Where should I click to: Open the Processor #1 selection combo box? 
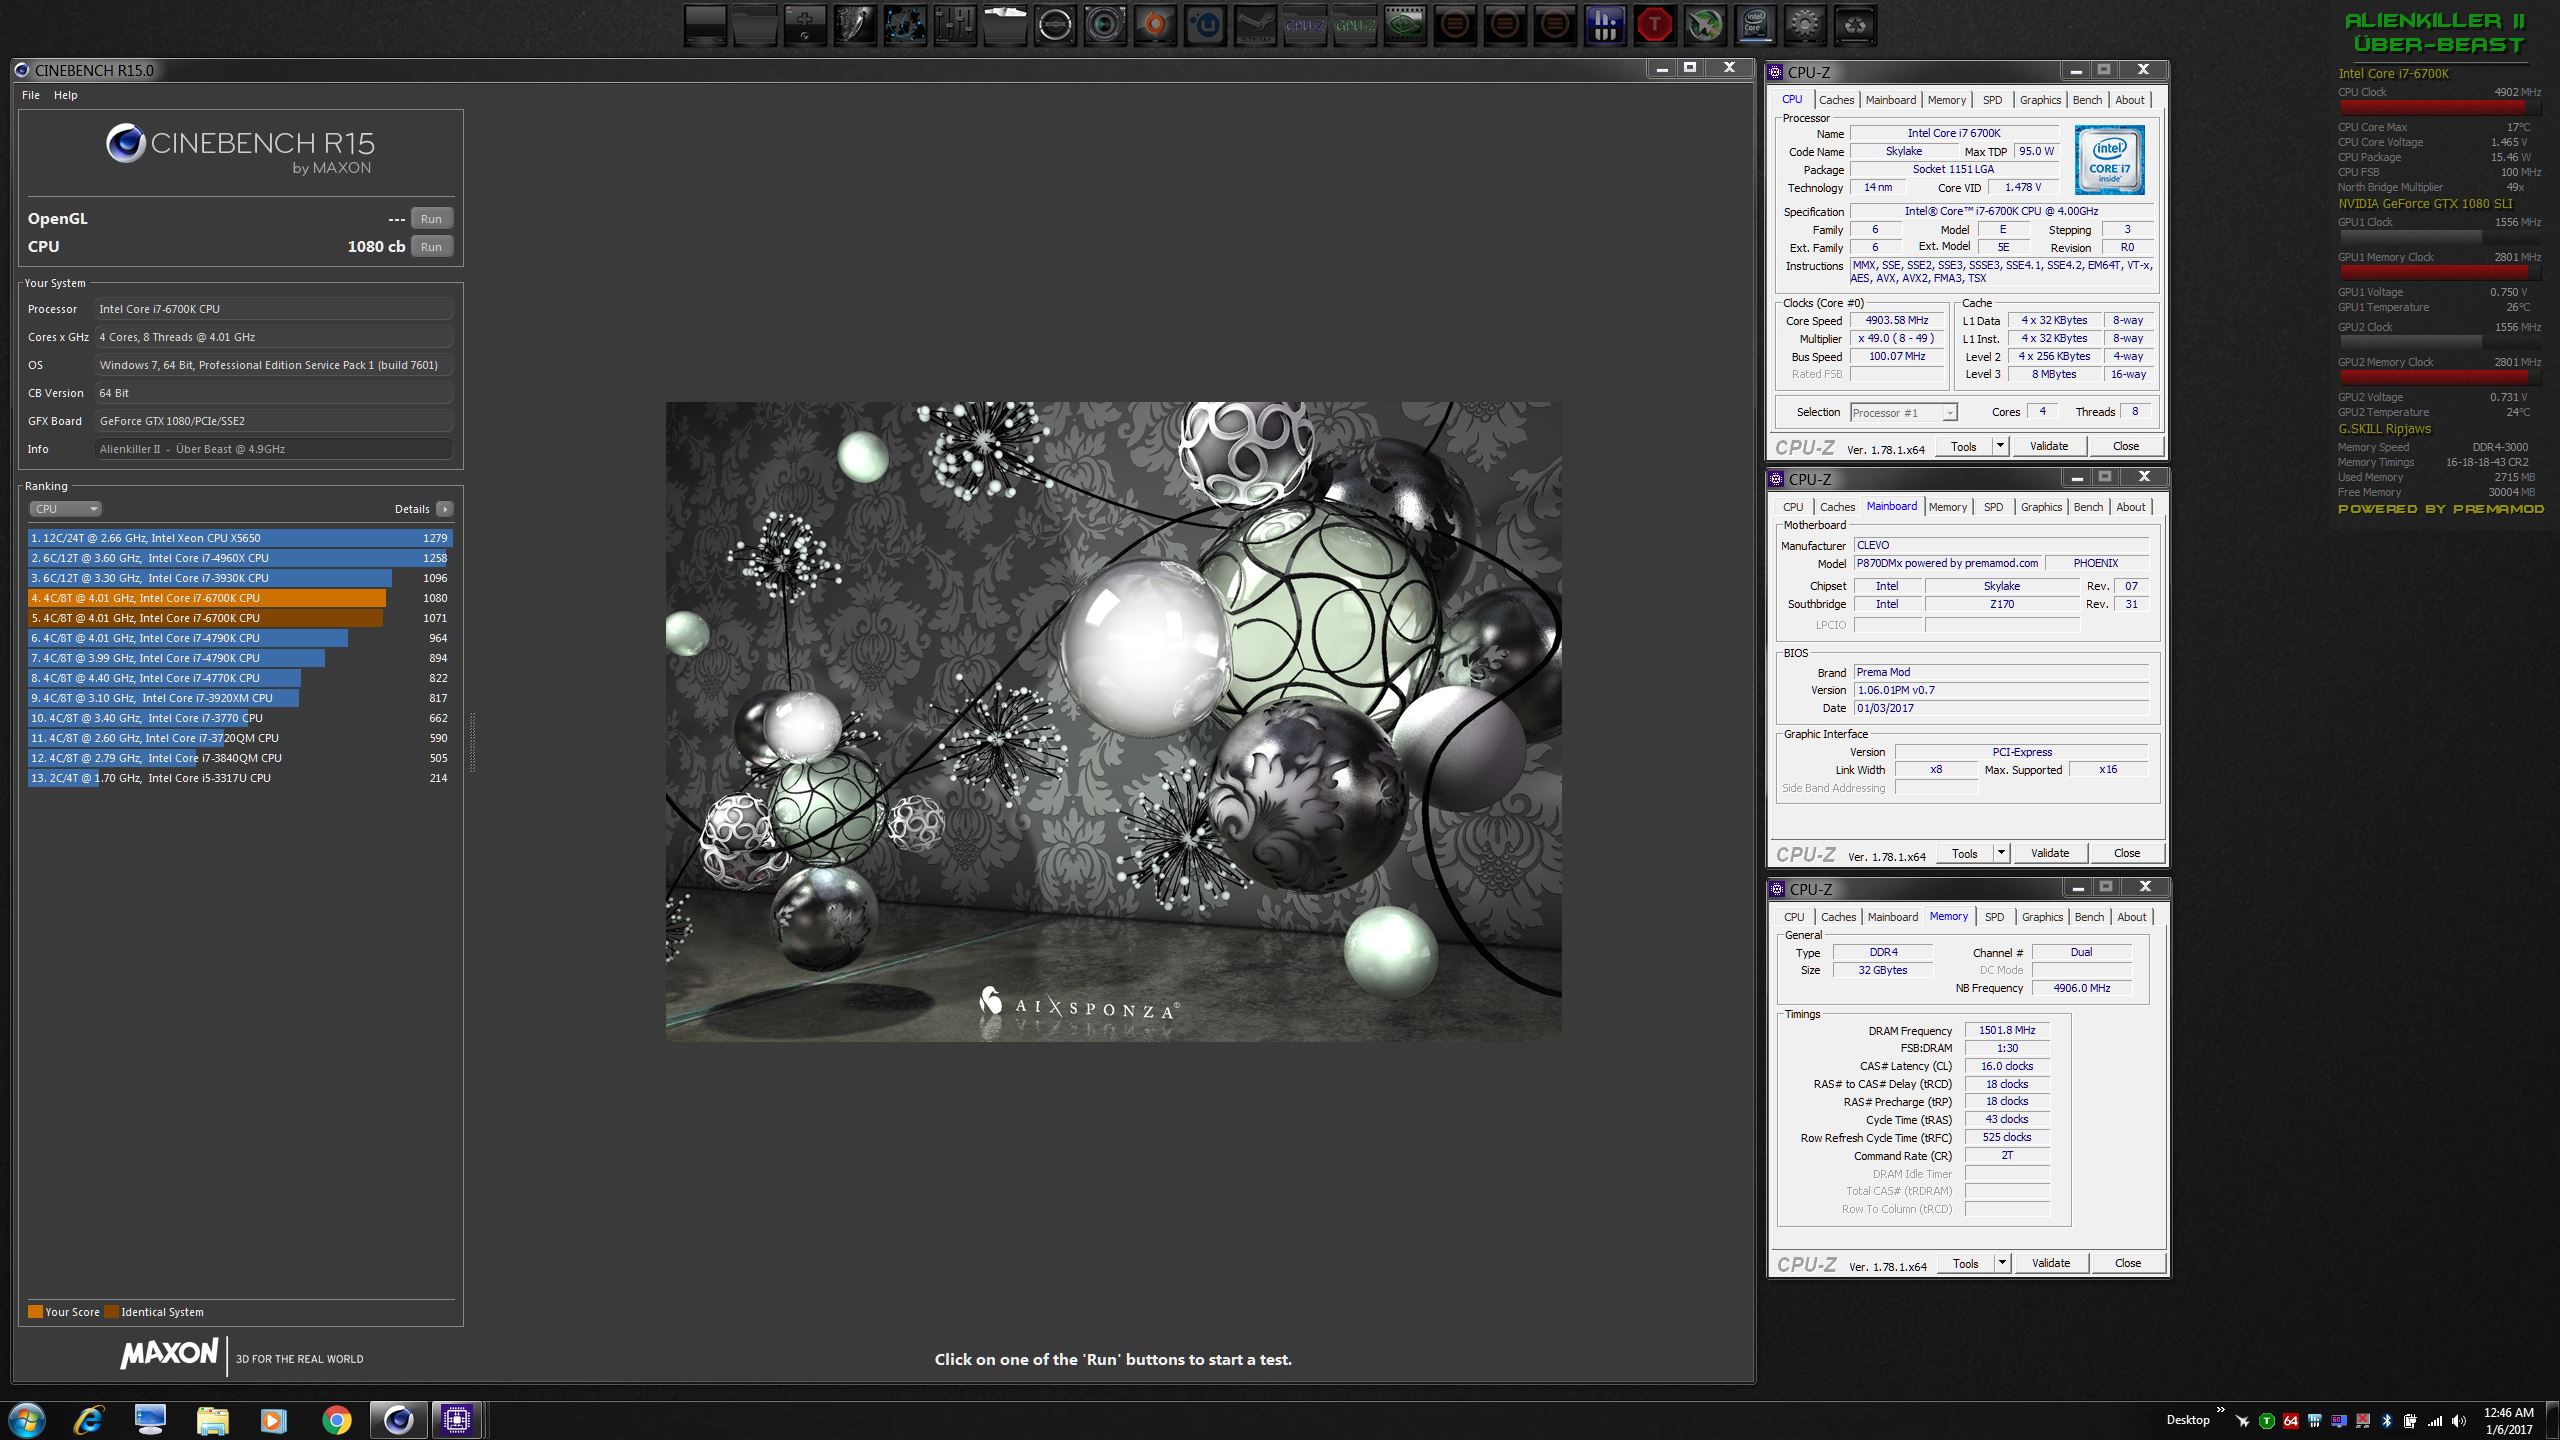[x=1904, y=412]
